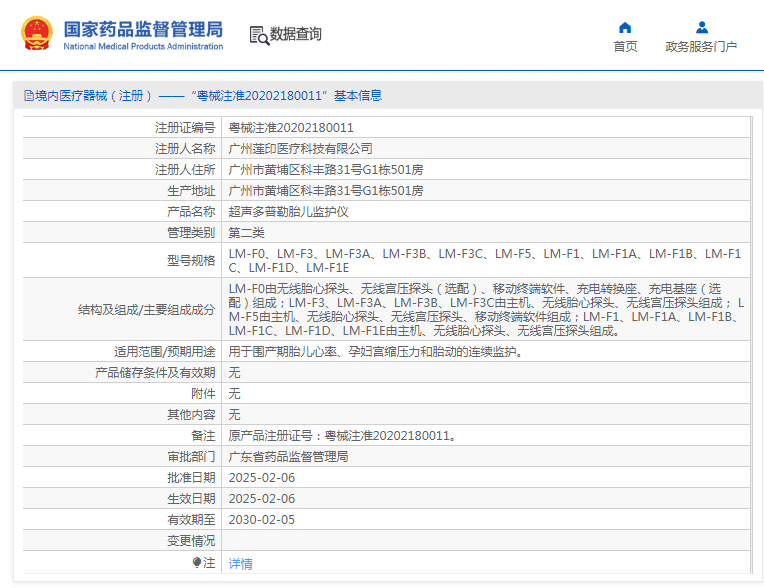This screenshot has width=764, height=588.
Task: Click the 第二类 management category value
Action: pyautogui.click(x=246, y=233)
